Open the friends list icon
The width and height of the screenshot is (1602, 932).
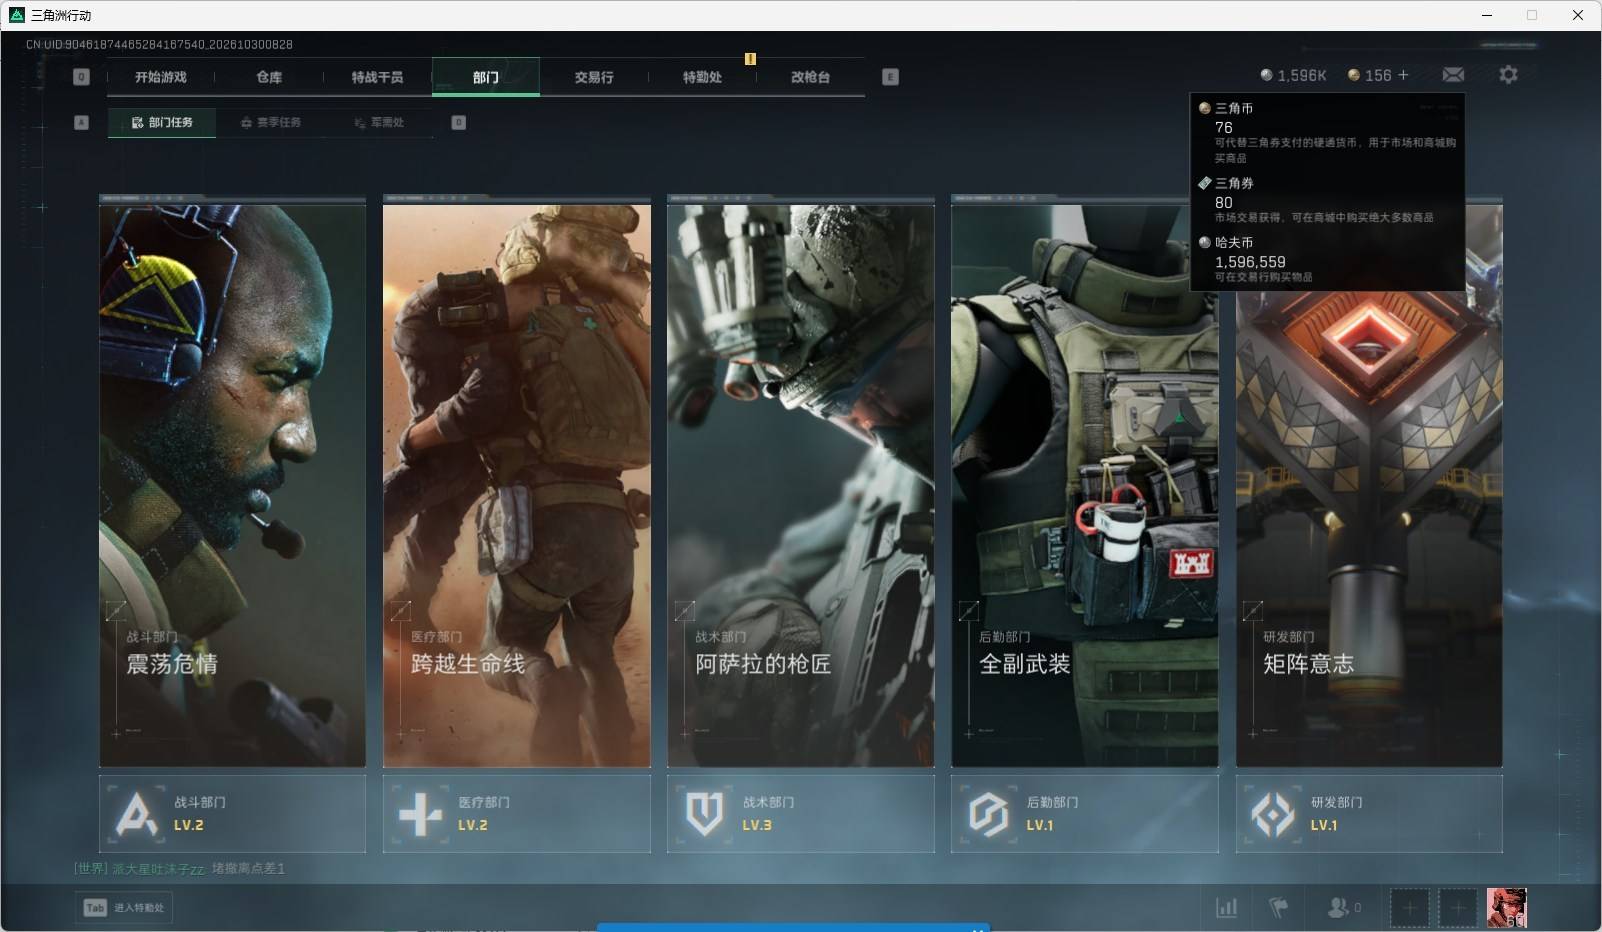coord(1343,907)
